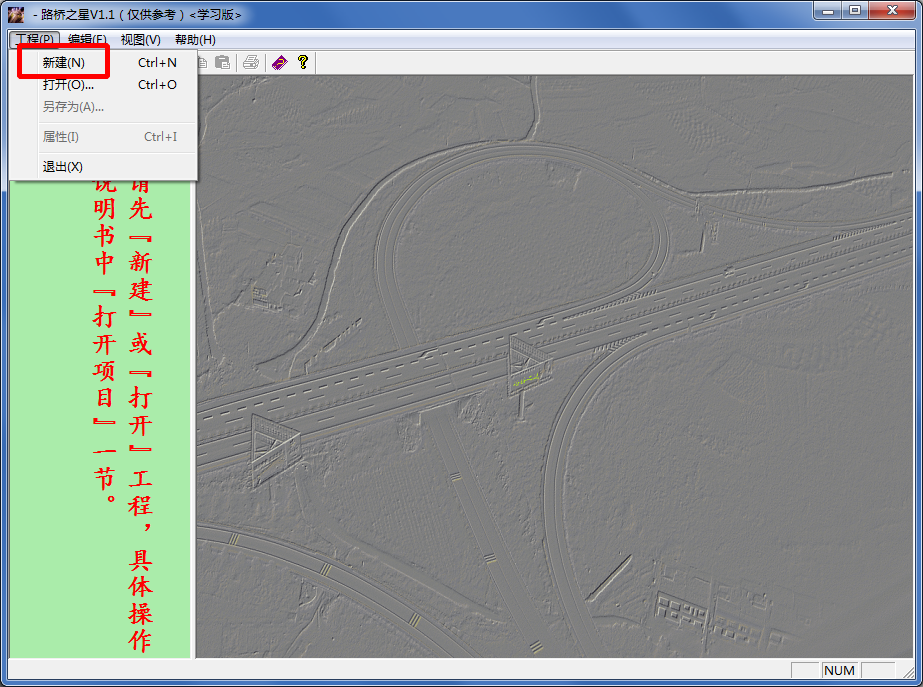Choose 打开(O)... from the project menu
The width and height of the screenshot is (923, 687).
coord(68,85)
